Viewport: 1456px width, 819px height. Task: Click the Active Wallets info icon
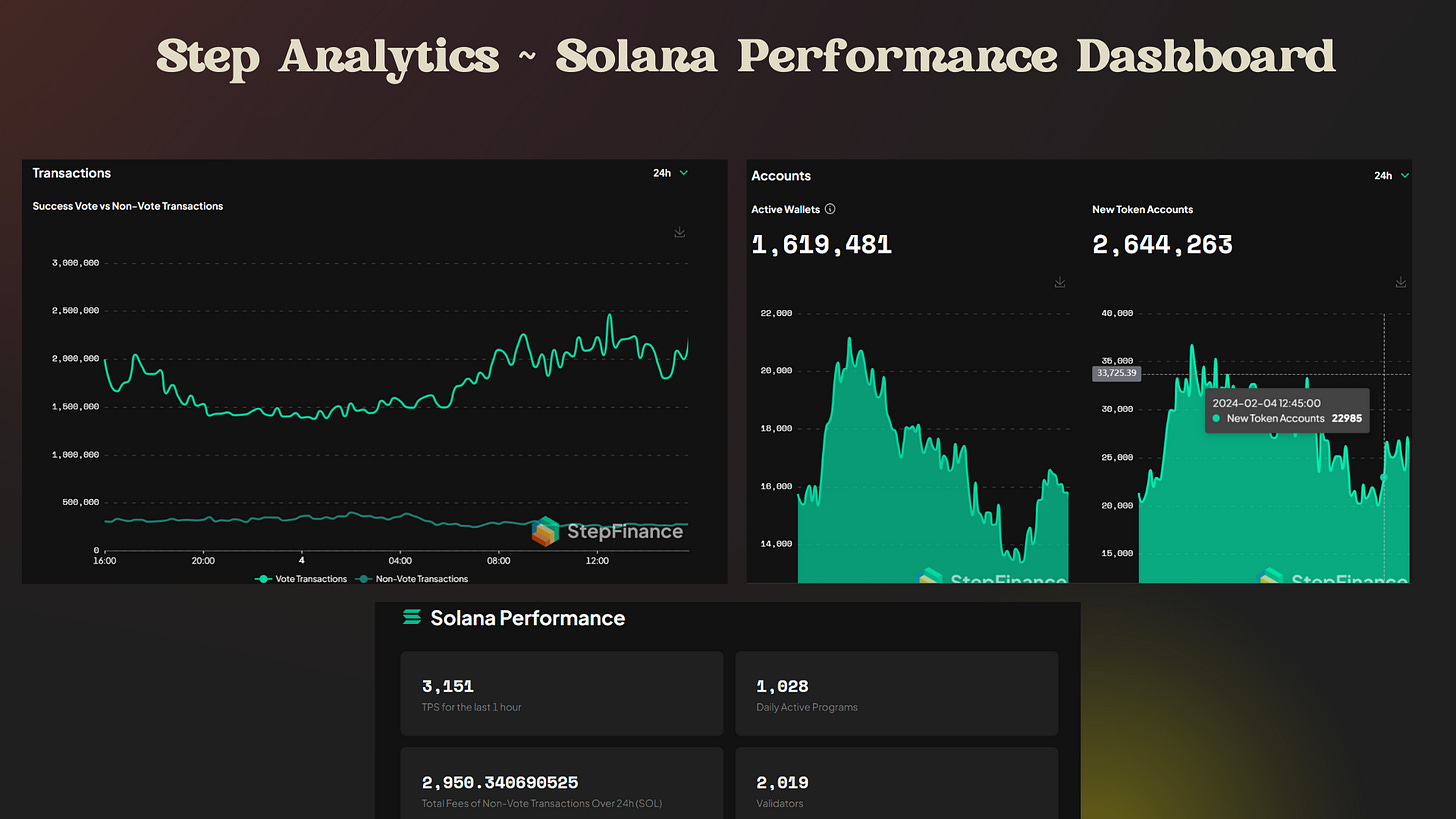pos(830,209)
